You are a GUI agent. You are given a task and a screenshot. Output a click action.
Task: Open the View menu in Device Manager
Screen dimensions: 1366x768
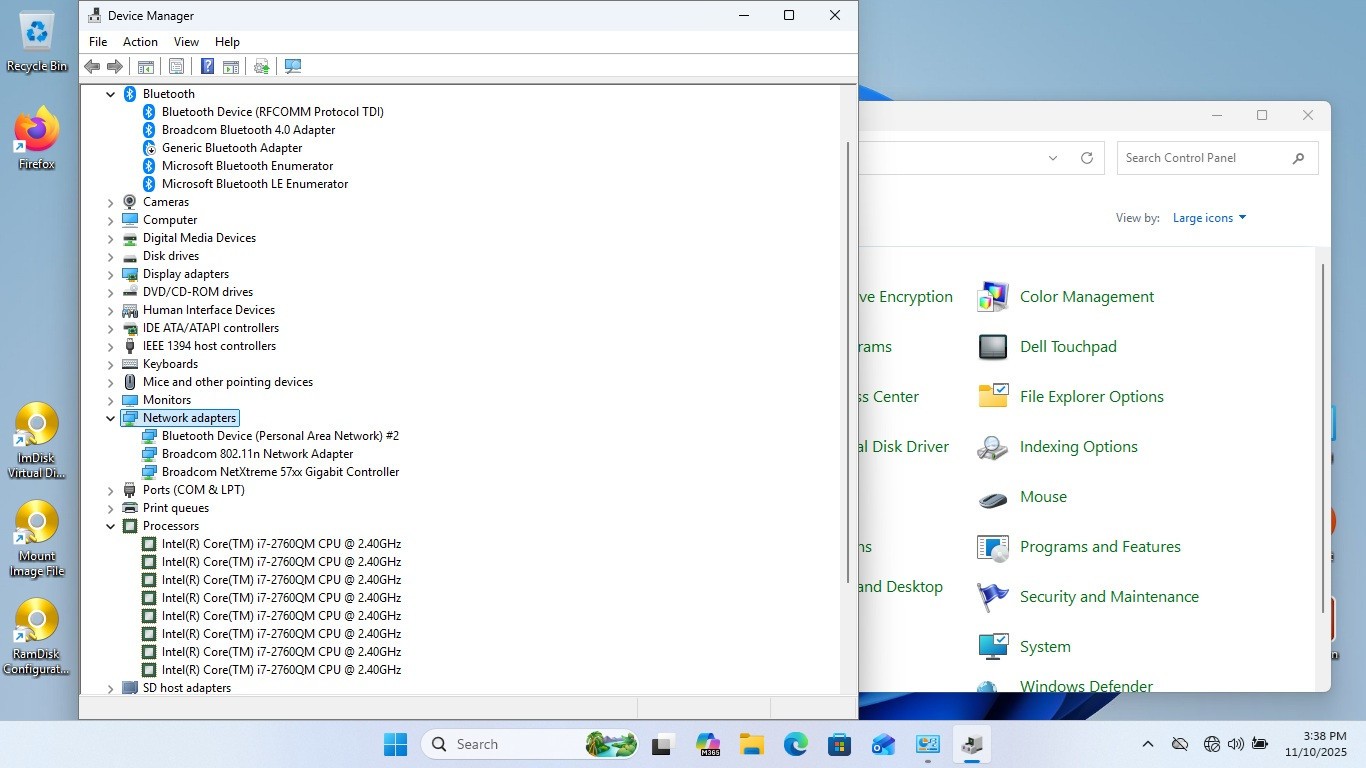186,42
